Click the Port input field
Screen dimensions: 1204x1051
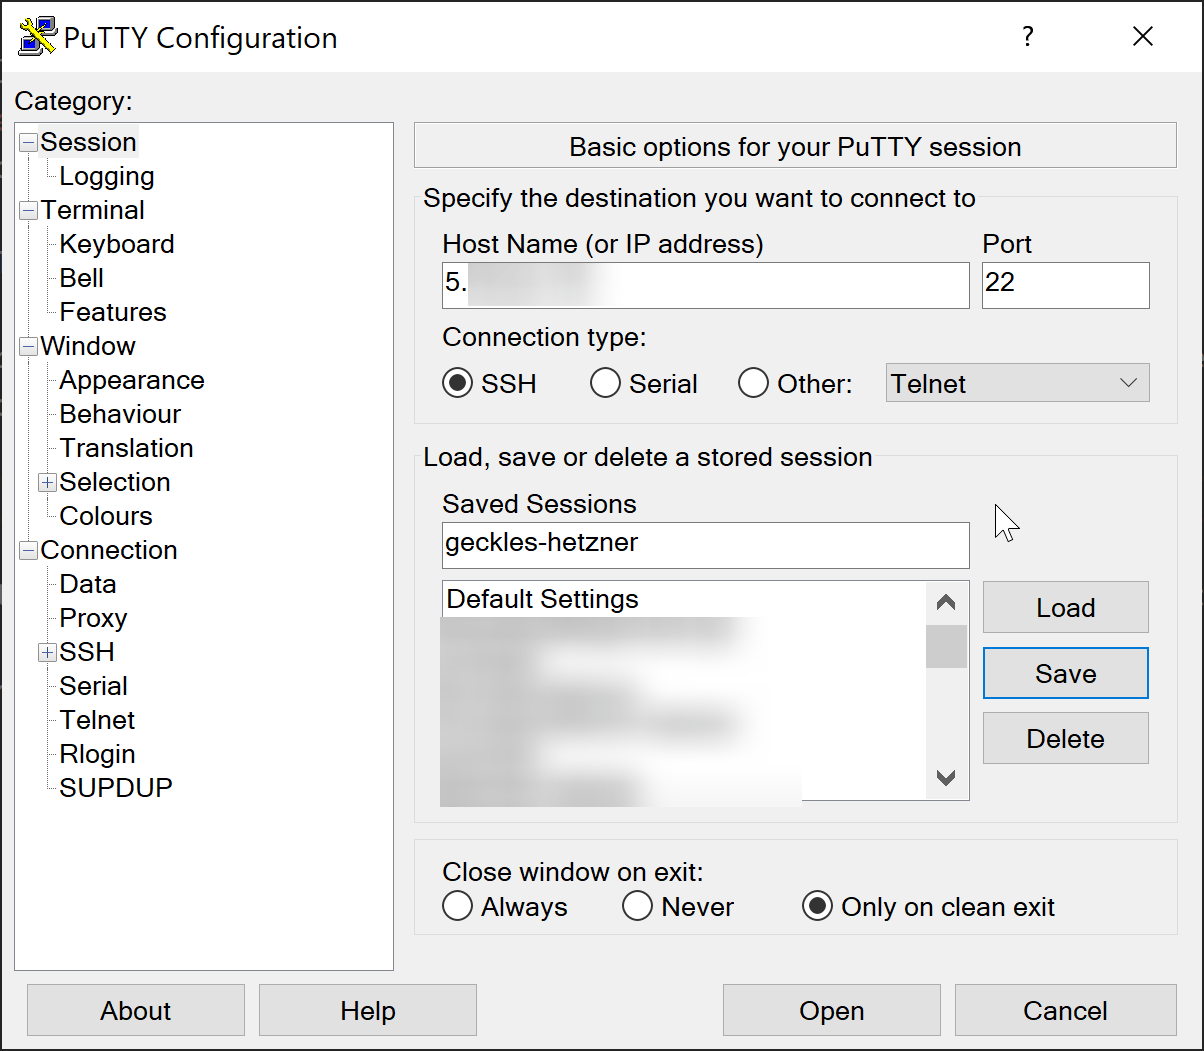(1066, 285)
